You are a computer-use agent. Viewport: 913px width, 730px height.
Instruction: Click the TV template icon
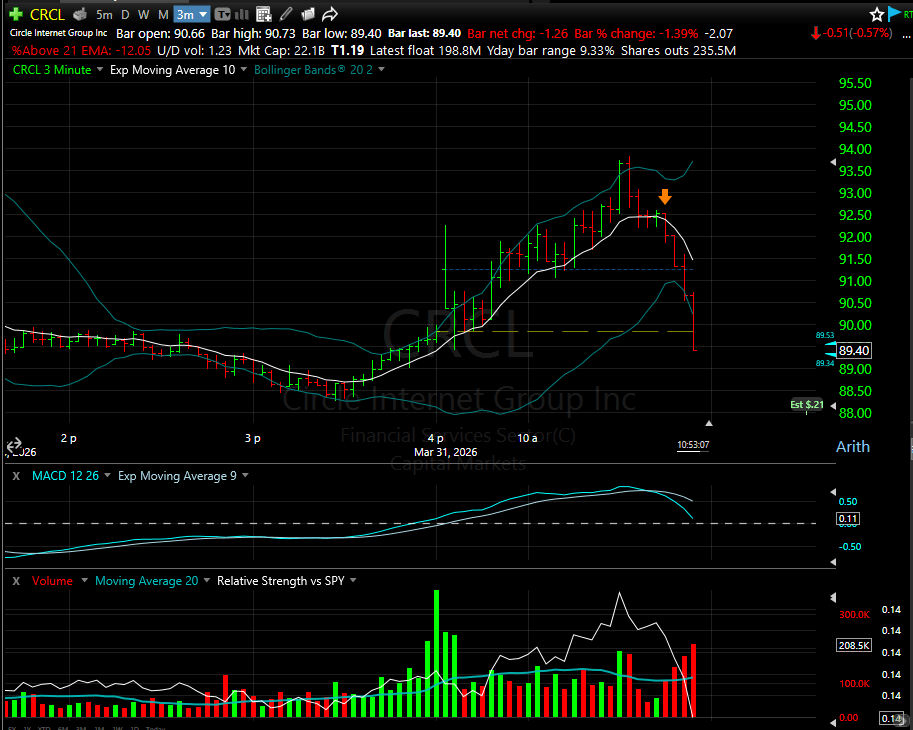tap(221, 14)
